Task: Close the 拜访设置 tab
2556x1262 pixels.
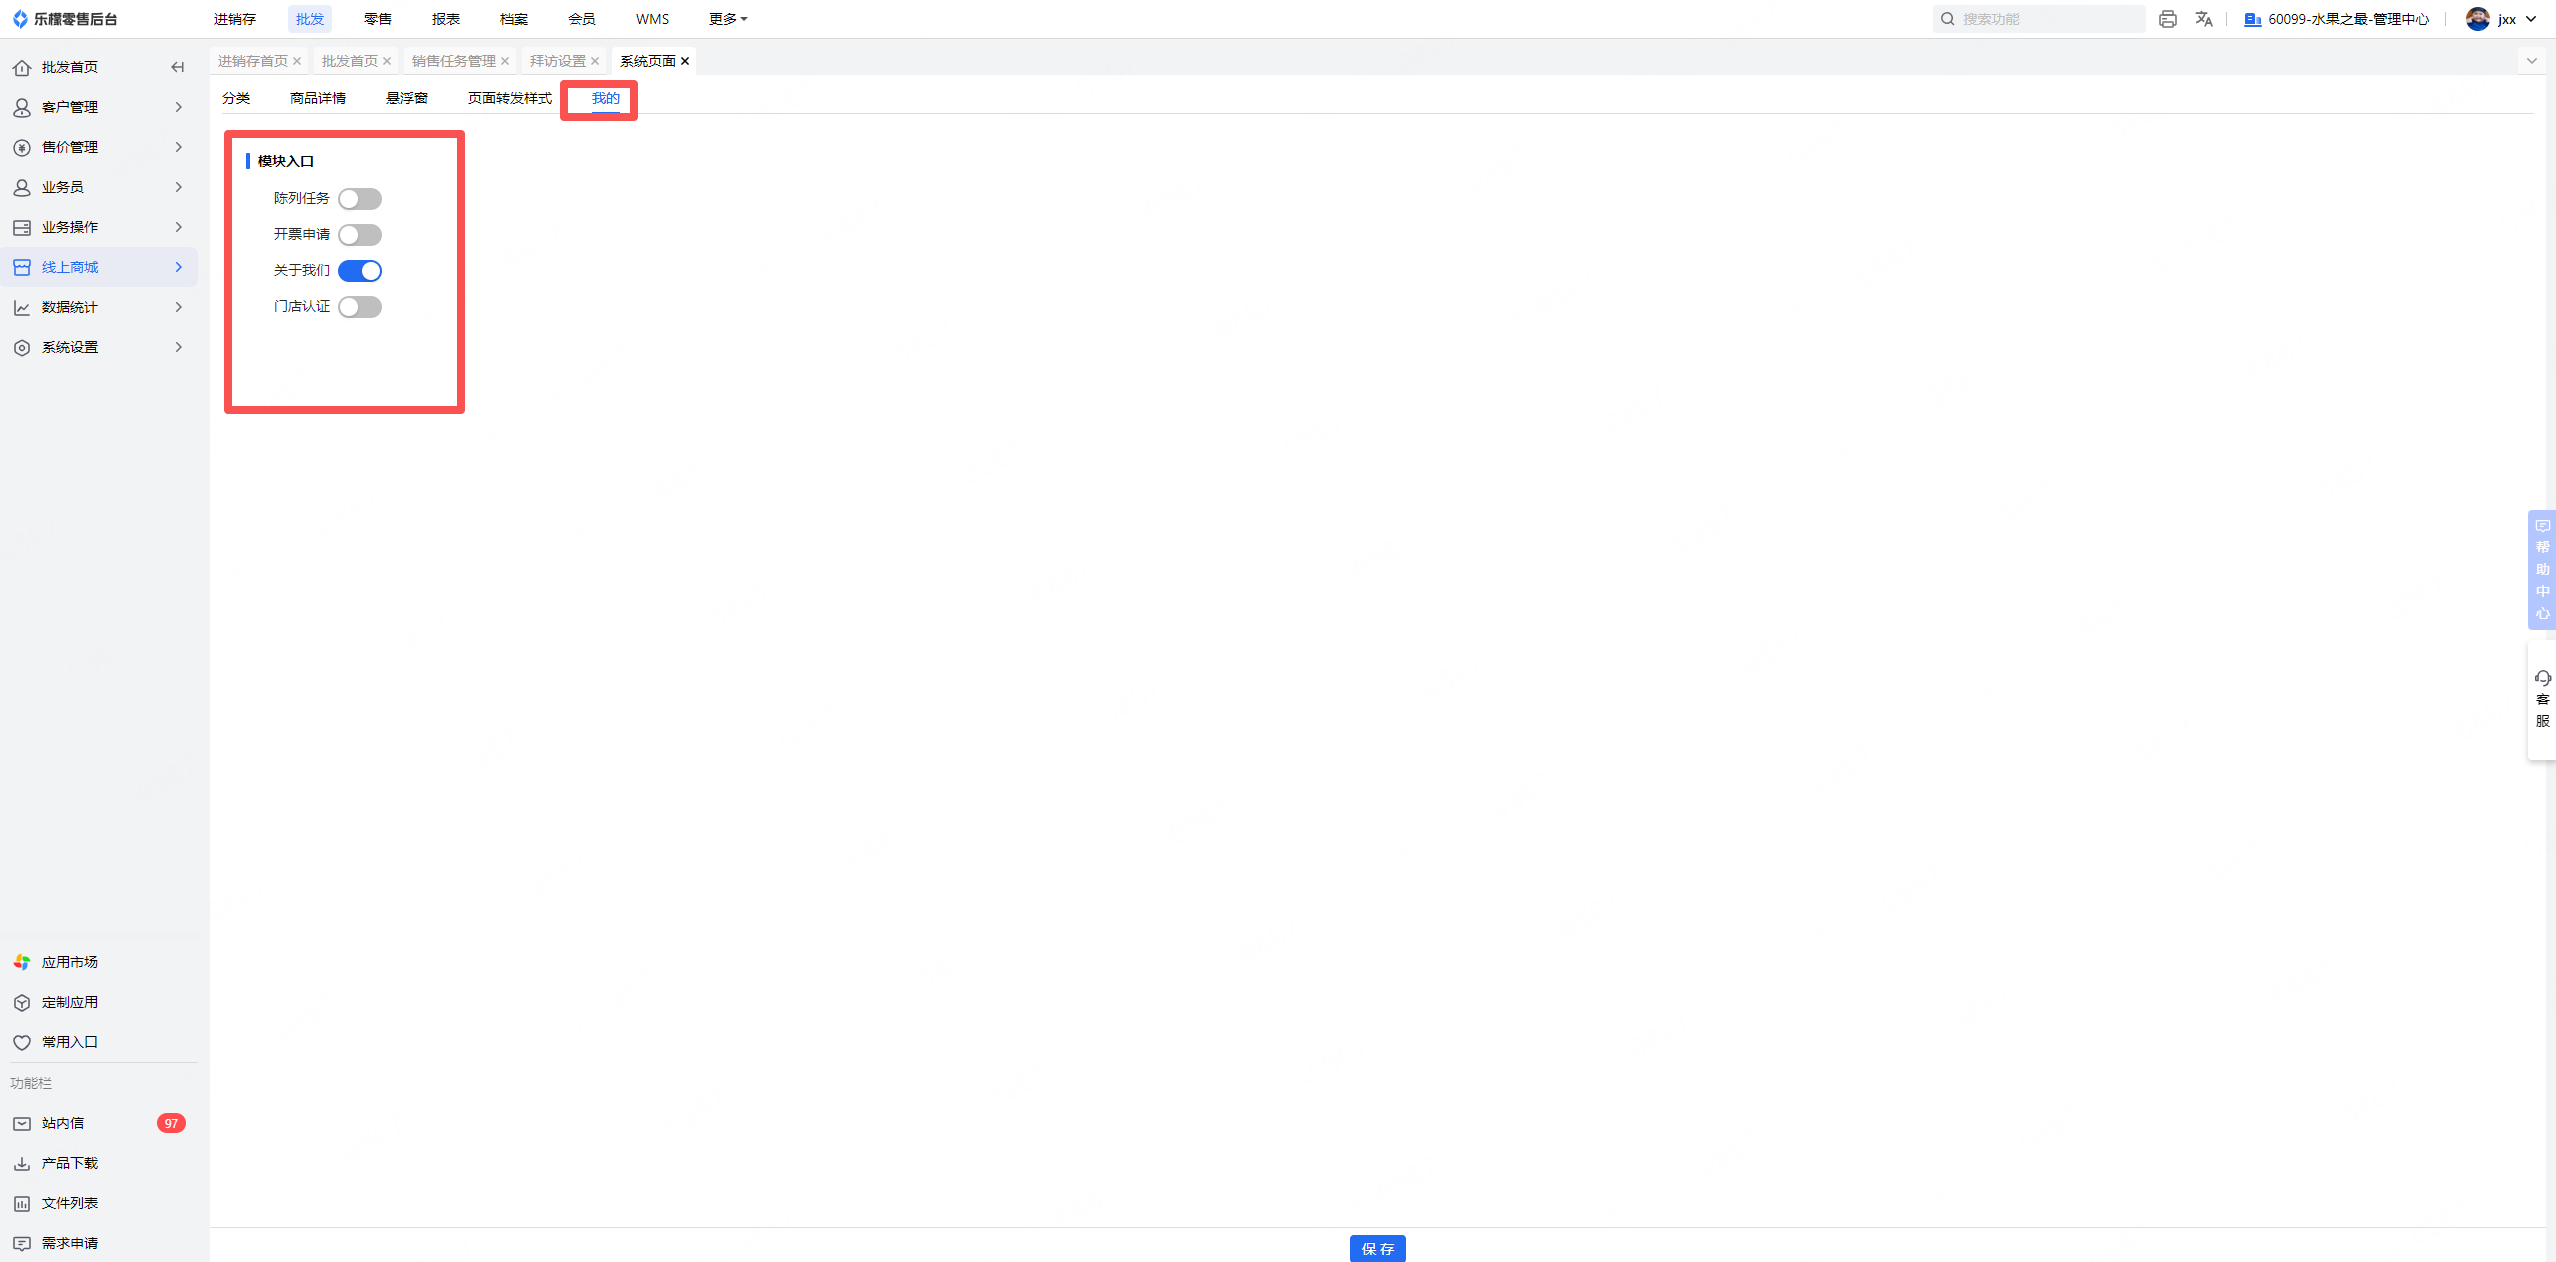Action: [x=595, y=61]
